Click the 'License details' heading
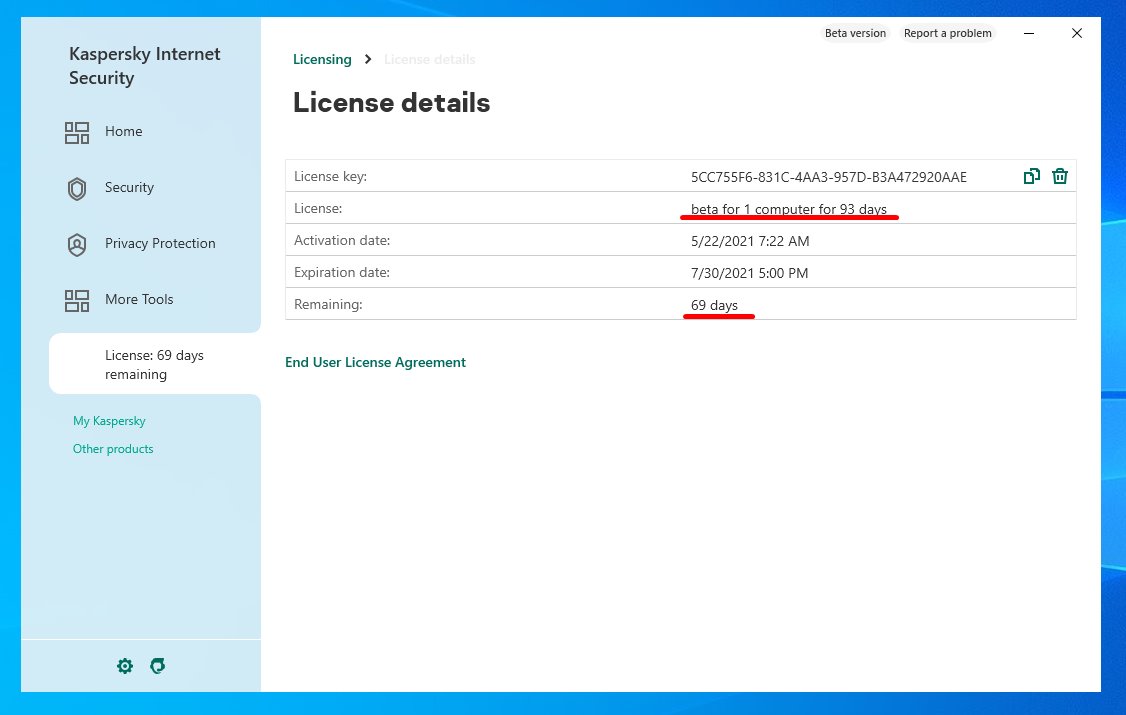This screenshot has height=715, width=1126. pyautogui.click(x=391, y=103)
